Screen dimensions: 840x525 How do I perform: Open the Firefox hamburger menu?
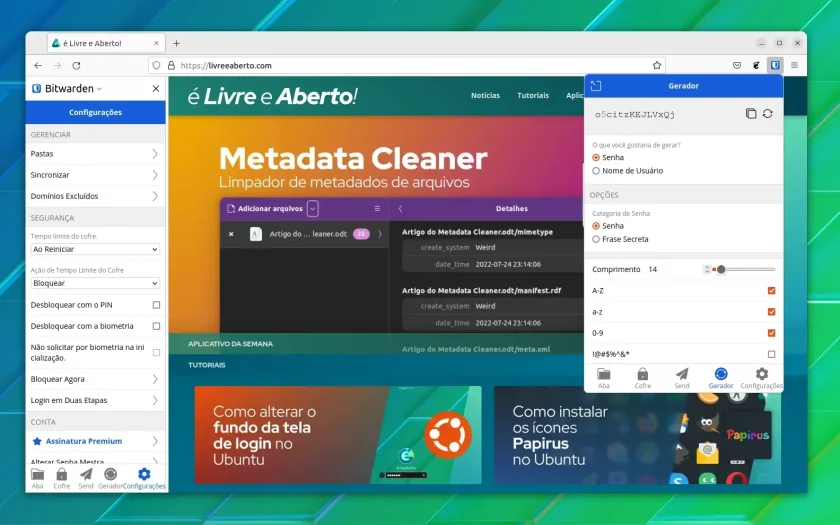(794, 65)
